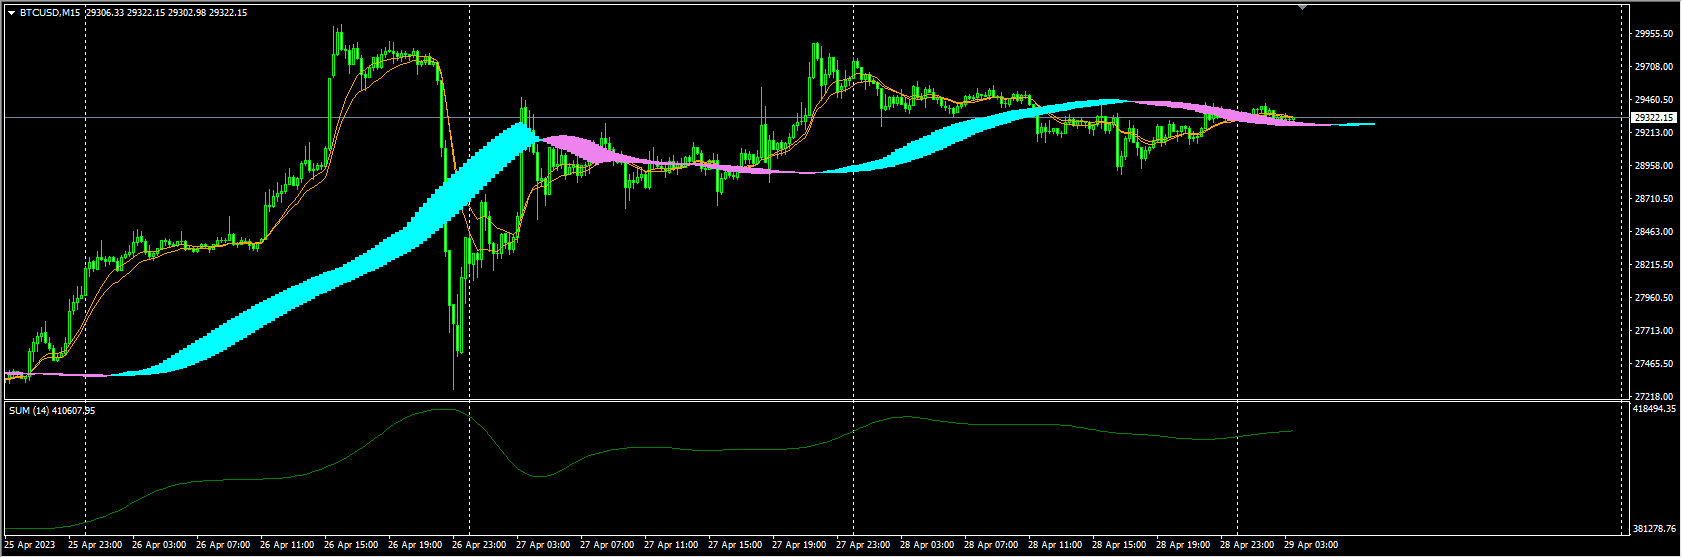Click time label 26 Apr 11:00
This screenshot has width=1682, height=558.
pos(288,545)
